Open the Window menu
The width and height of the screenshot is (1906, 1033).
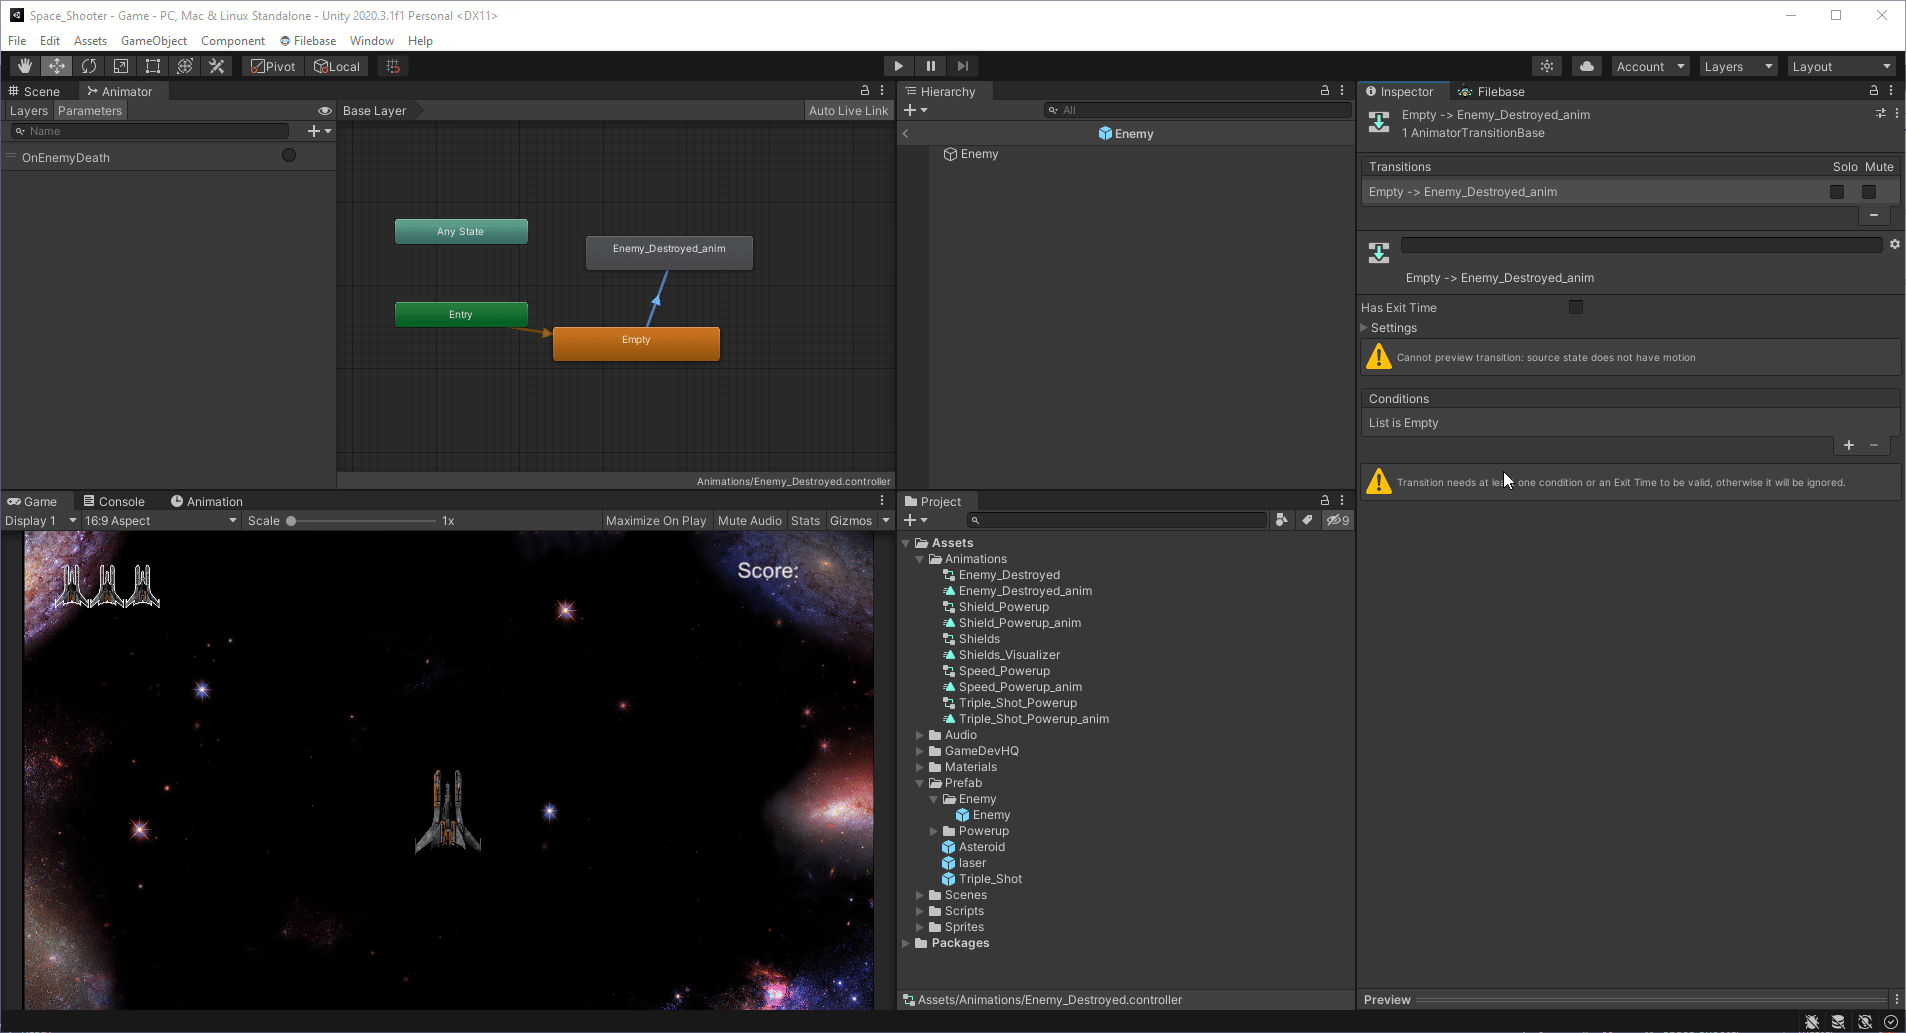[372, 41]
